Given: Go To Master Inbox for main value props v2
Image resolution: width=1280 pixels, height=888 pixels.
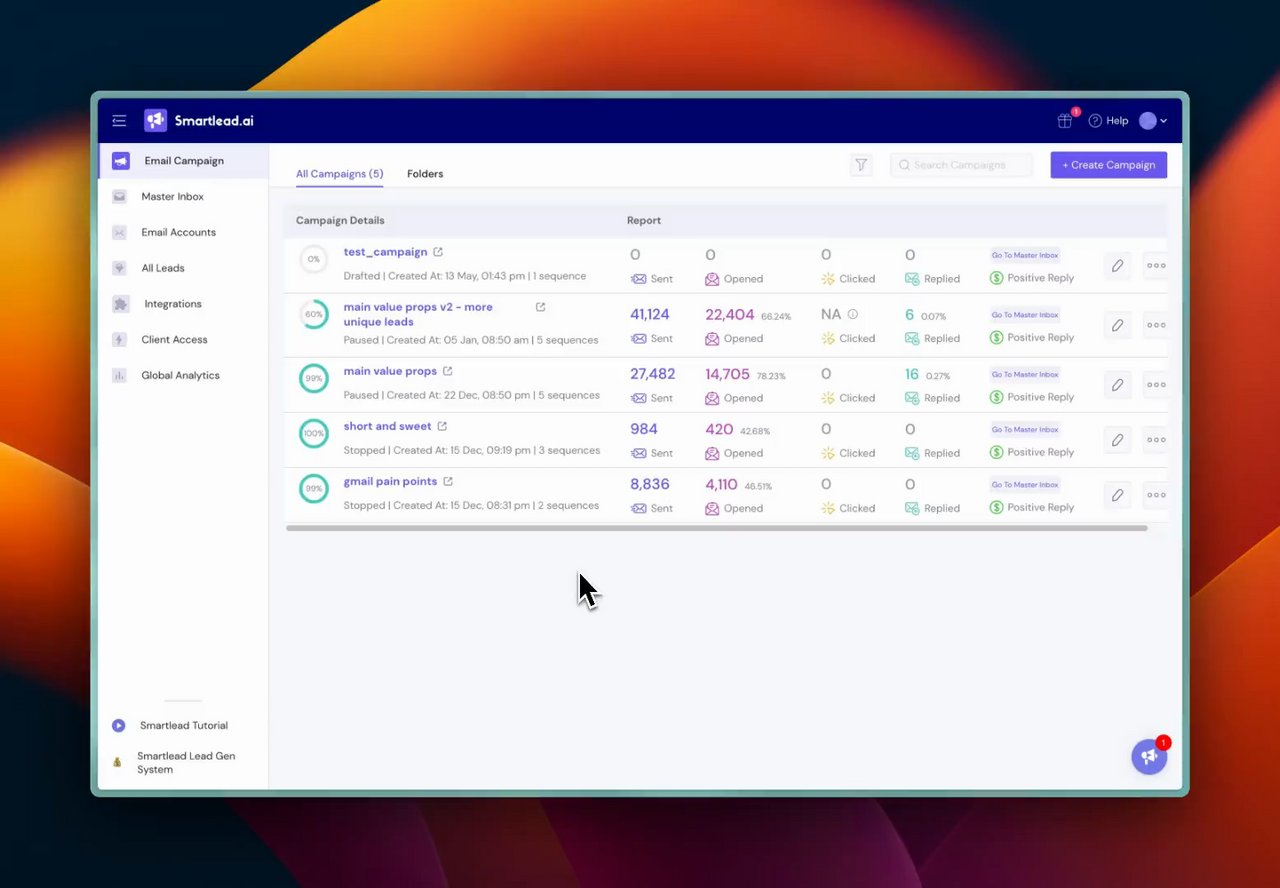Looking at the screenshot, I should [x=1025, y=315].
